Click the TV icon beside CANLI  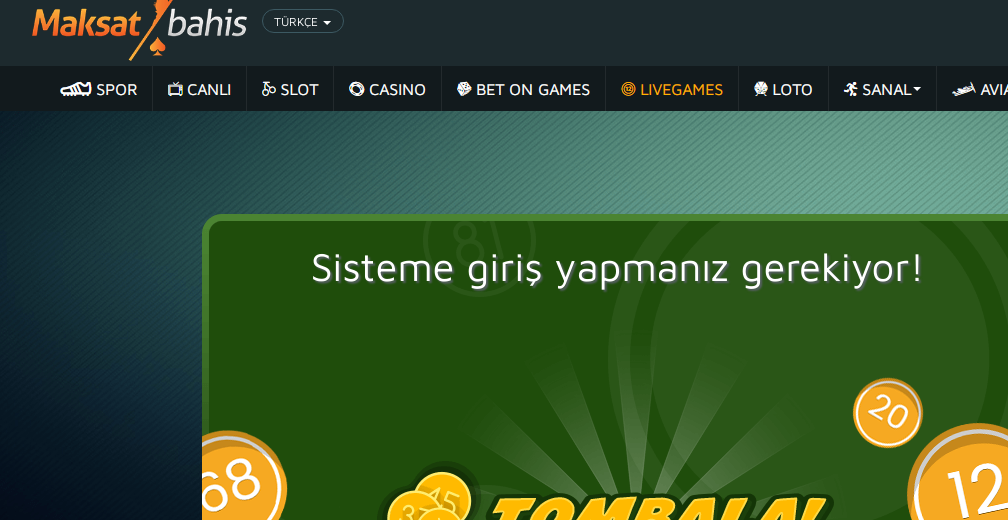tap(176, 89)
